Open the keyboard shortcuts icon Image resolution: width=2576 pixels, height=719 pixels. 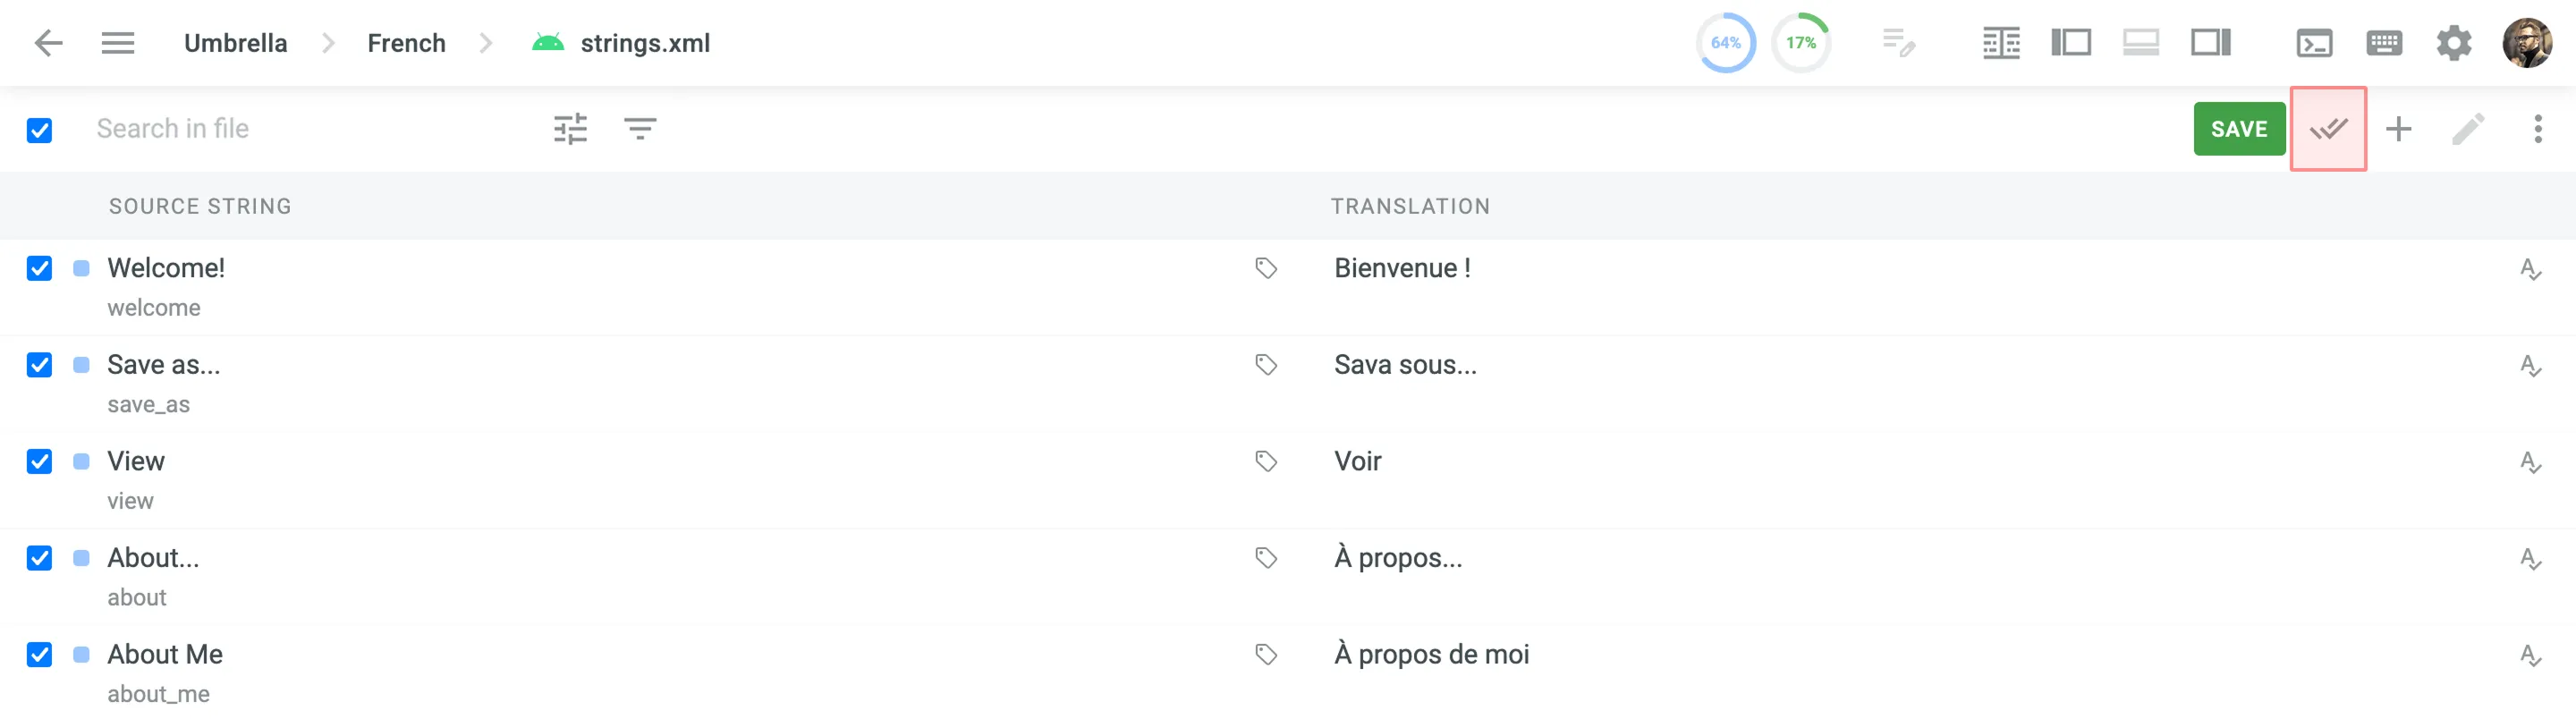pos(2384,43)
